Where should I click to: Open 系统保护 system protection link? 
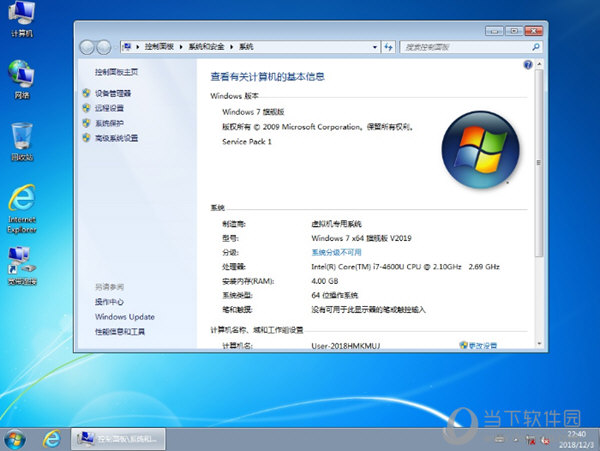click(109, 123)
